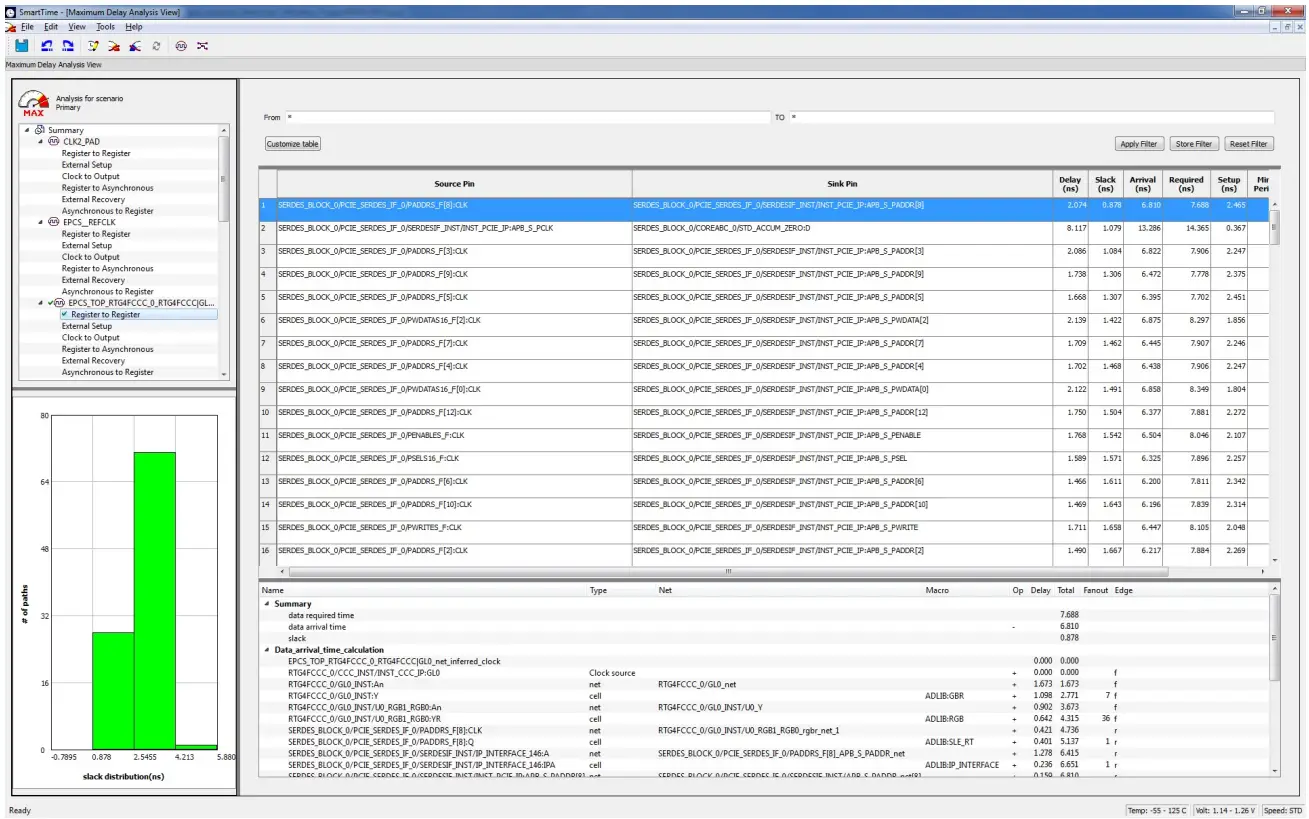The image size is (1309, 819).
Task: Collapse the Data_arrival_time_calculation section
Action: (x=267, y=650)
